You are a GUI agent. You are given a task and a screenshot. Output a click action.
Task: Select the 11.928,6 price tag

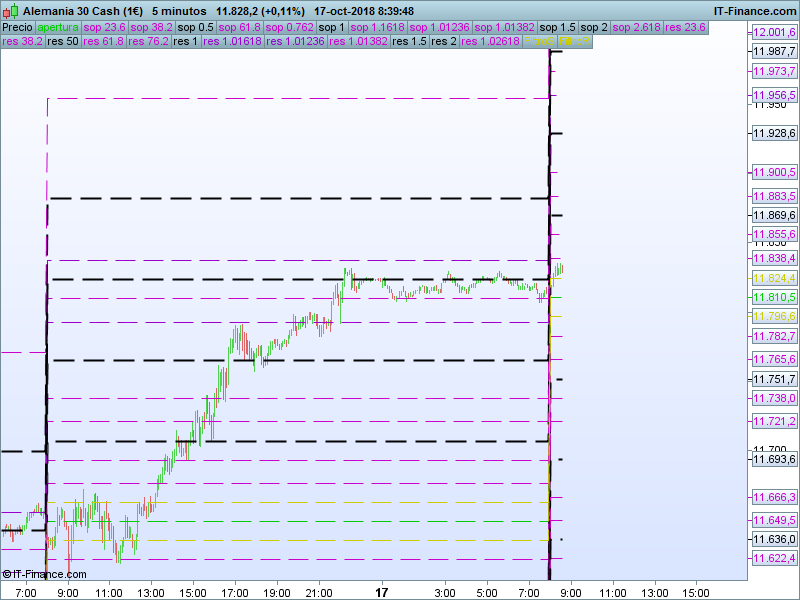pyautogui.click(x=774, y=133)
